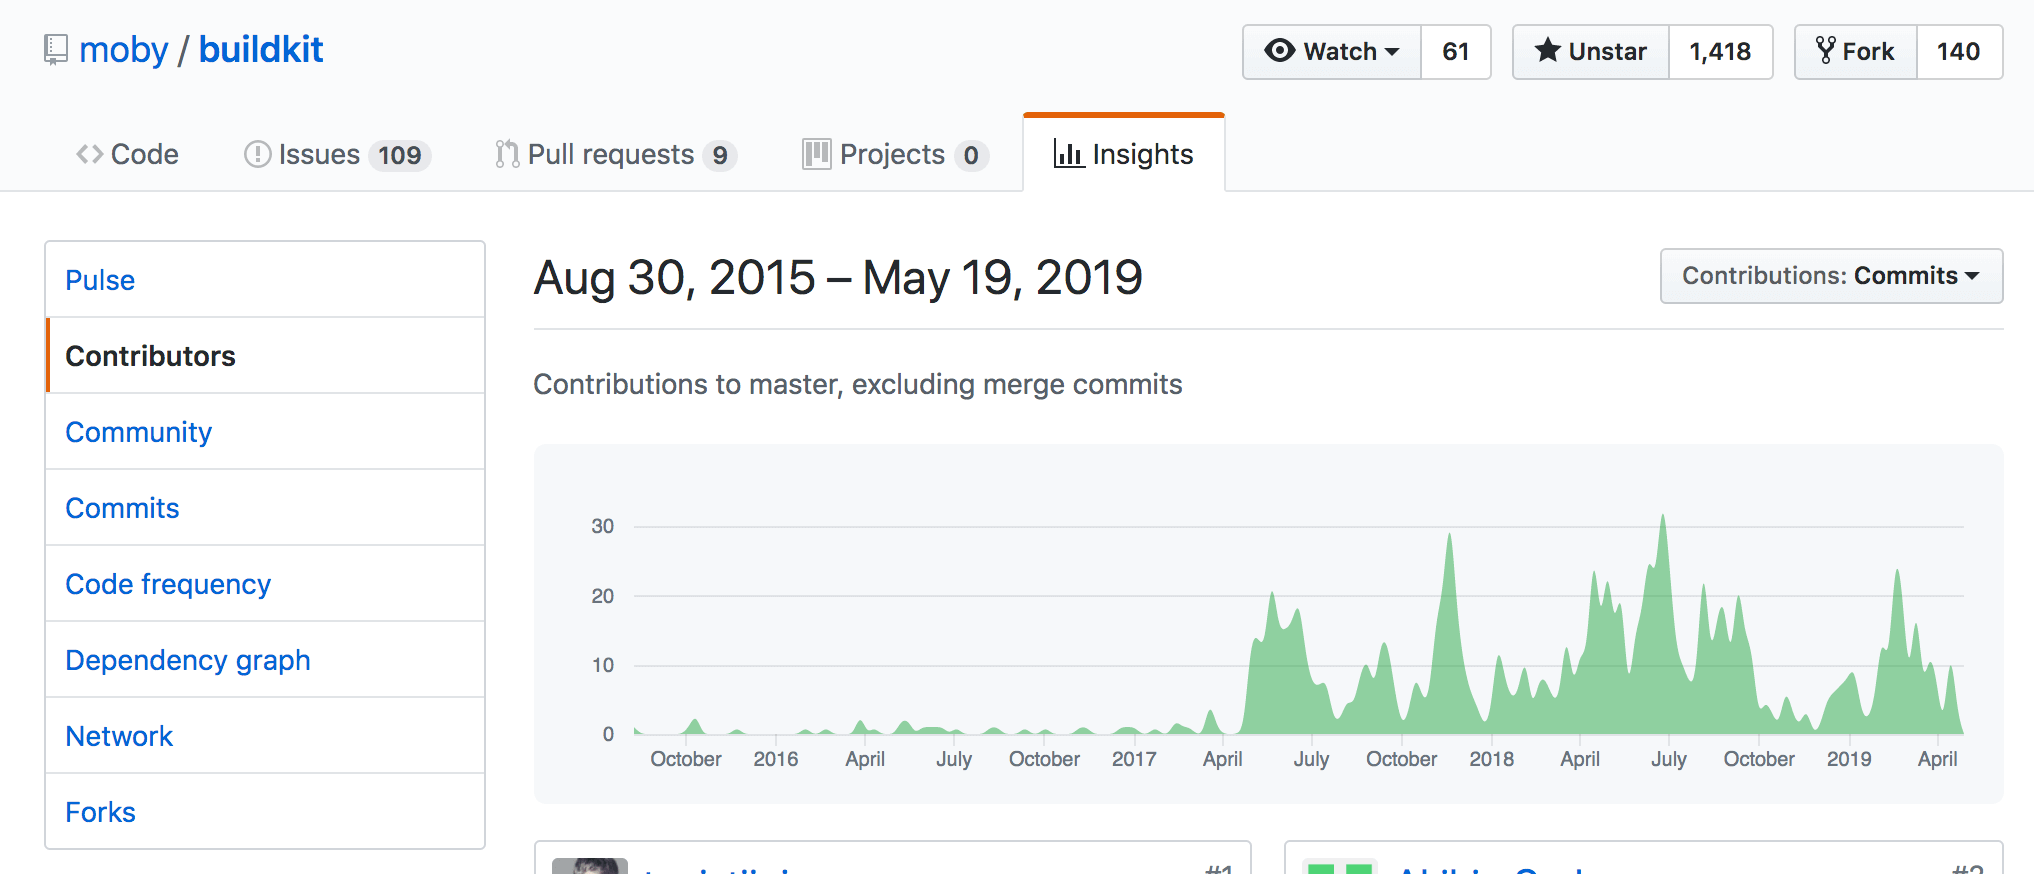Click the Projects count badge 0
Viewport: 2034px width, 874px height.
coord(971,155)
